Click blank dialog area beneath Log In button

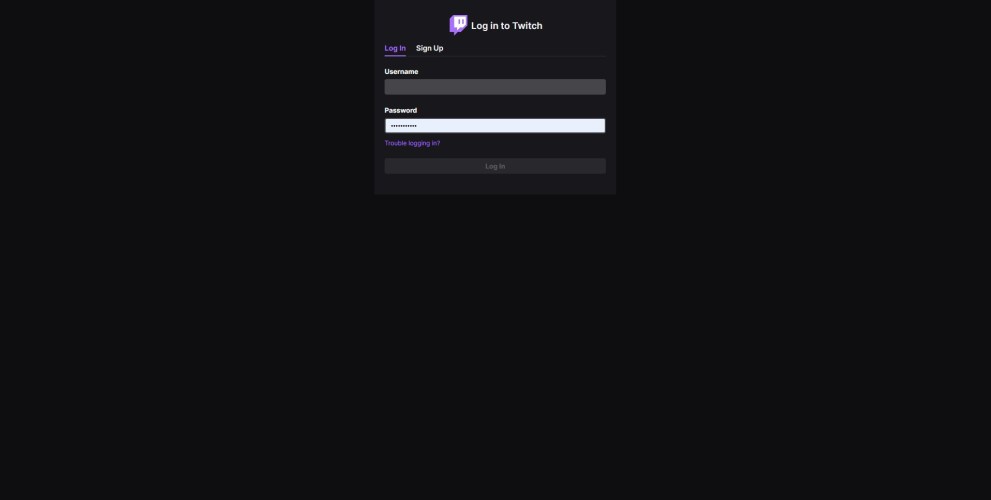[495, 184]
